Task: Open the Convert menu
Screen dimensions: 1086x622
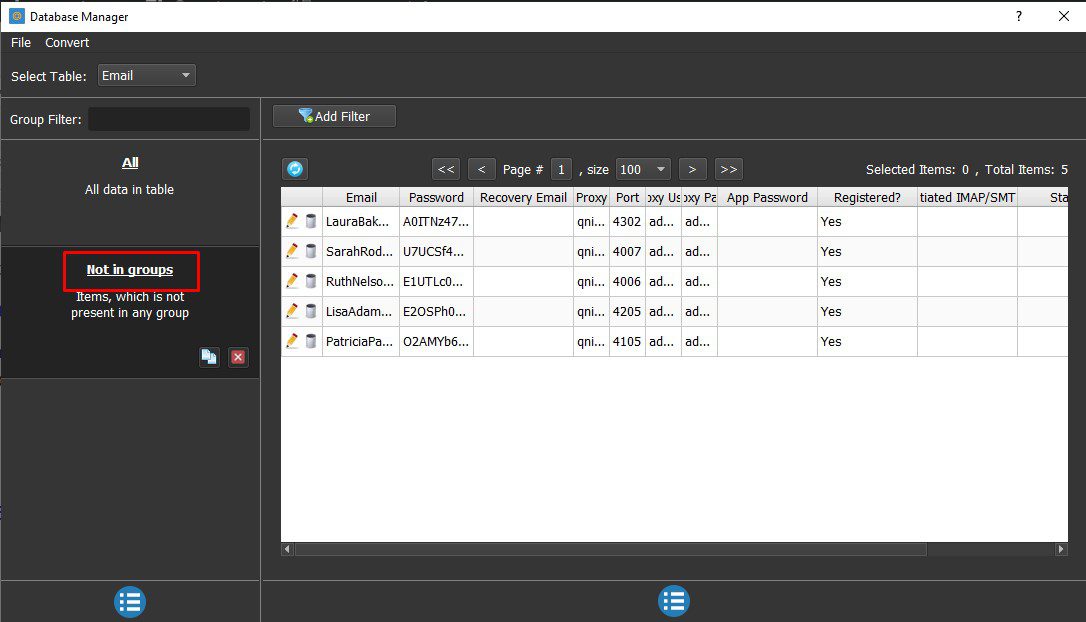Action: click(x=67, y=42)
